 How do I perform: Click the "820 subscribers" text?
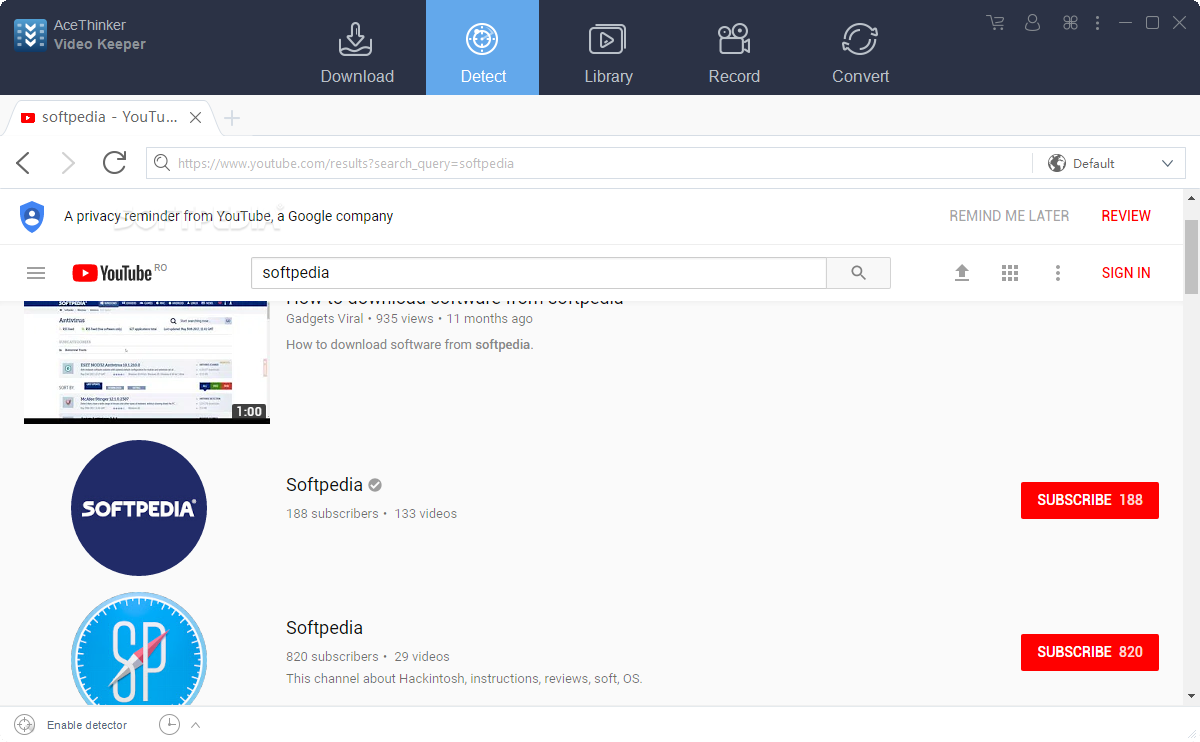(332, 657)
